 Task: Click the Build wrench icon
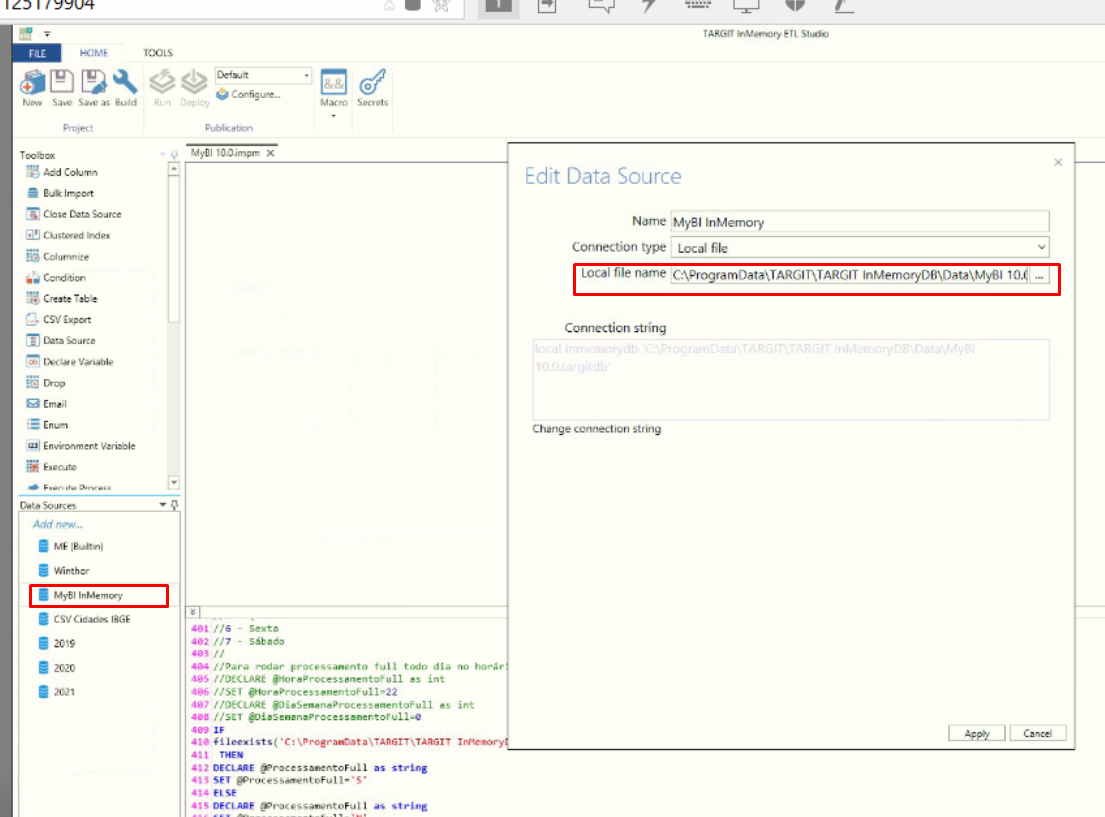(x=125, y=82)
